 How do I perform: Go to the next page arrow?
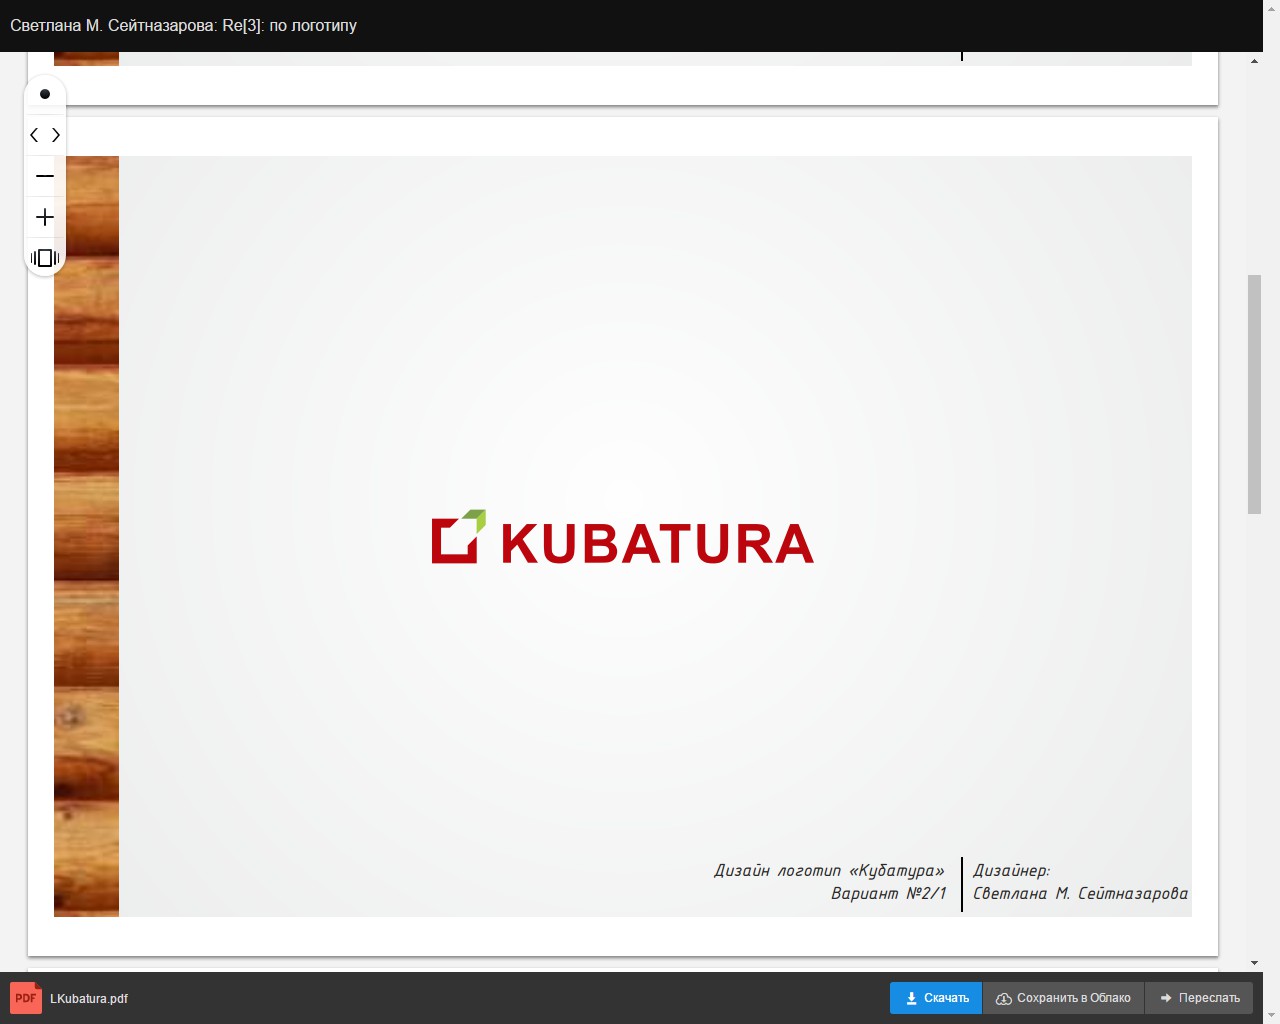point(56,135)
